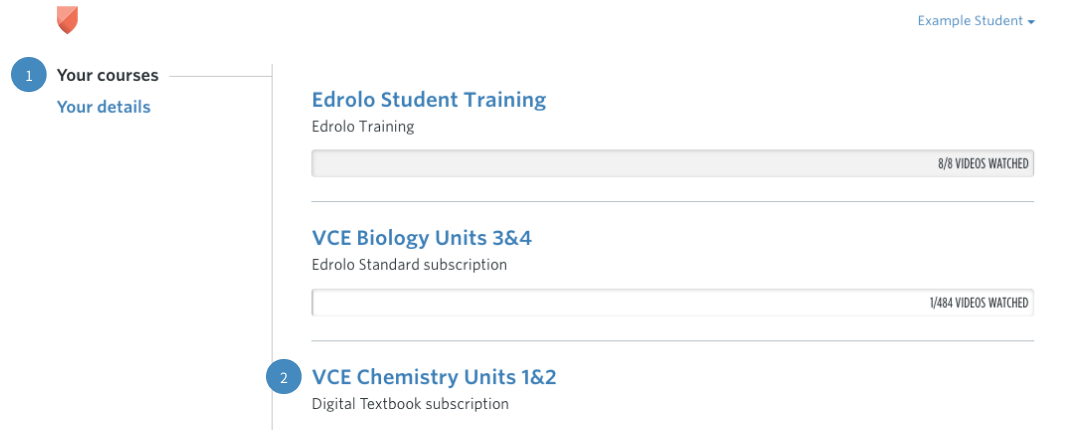
Task: Click the Edrolo Training progress bar
Action: point(673,164)
